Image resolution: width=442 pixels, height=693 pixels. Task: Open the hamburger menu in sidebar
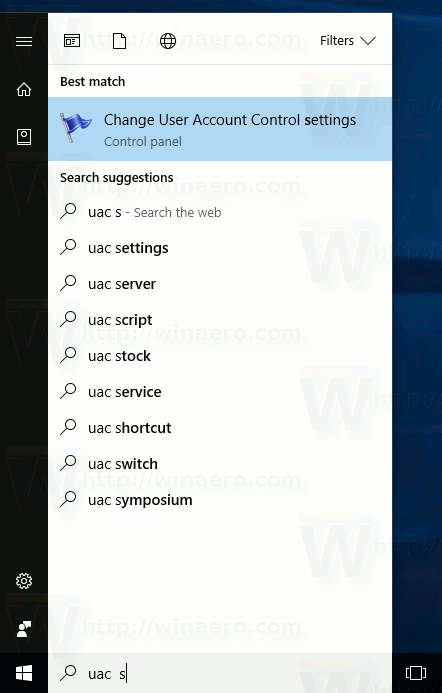click(24, 42)
